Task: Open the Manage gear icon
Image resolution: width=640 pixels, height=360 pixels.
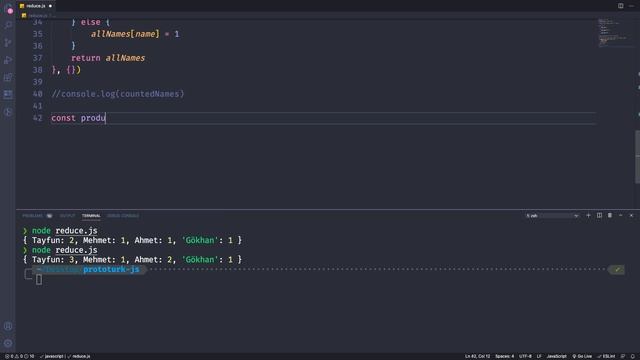Action: click(8, 343)
